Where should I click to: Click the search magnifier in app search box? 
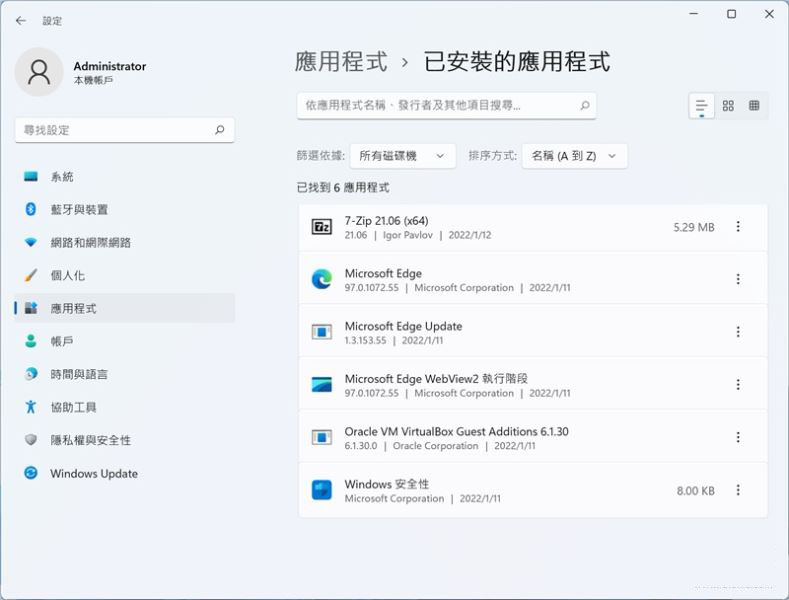[585, 105]
